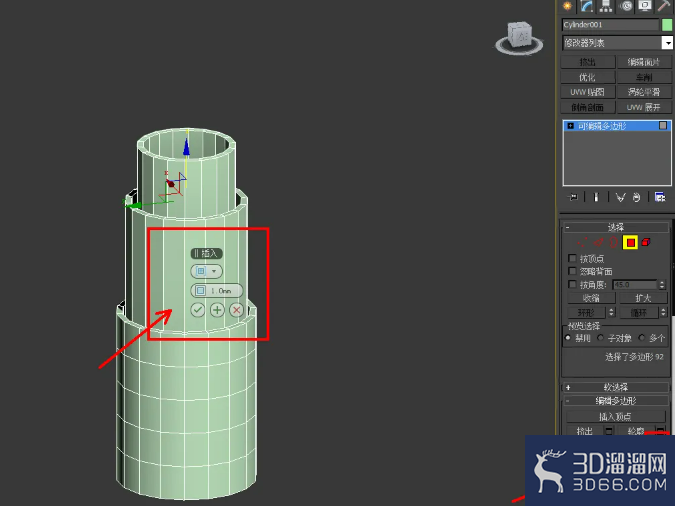Click the UVW 展开 modifier button
The height and width of the screenshot is (506, 675).
[x=644, y=107]
